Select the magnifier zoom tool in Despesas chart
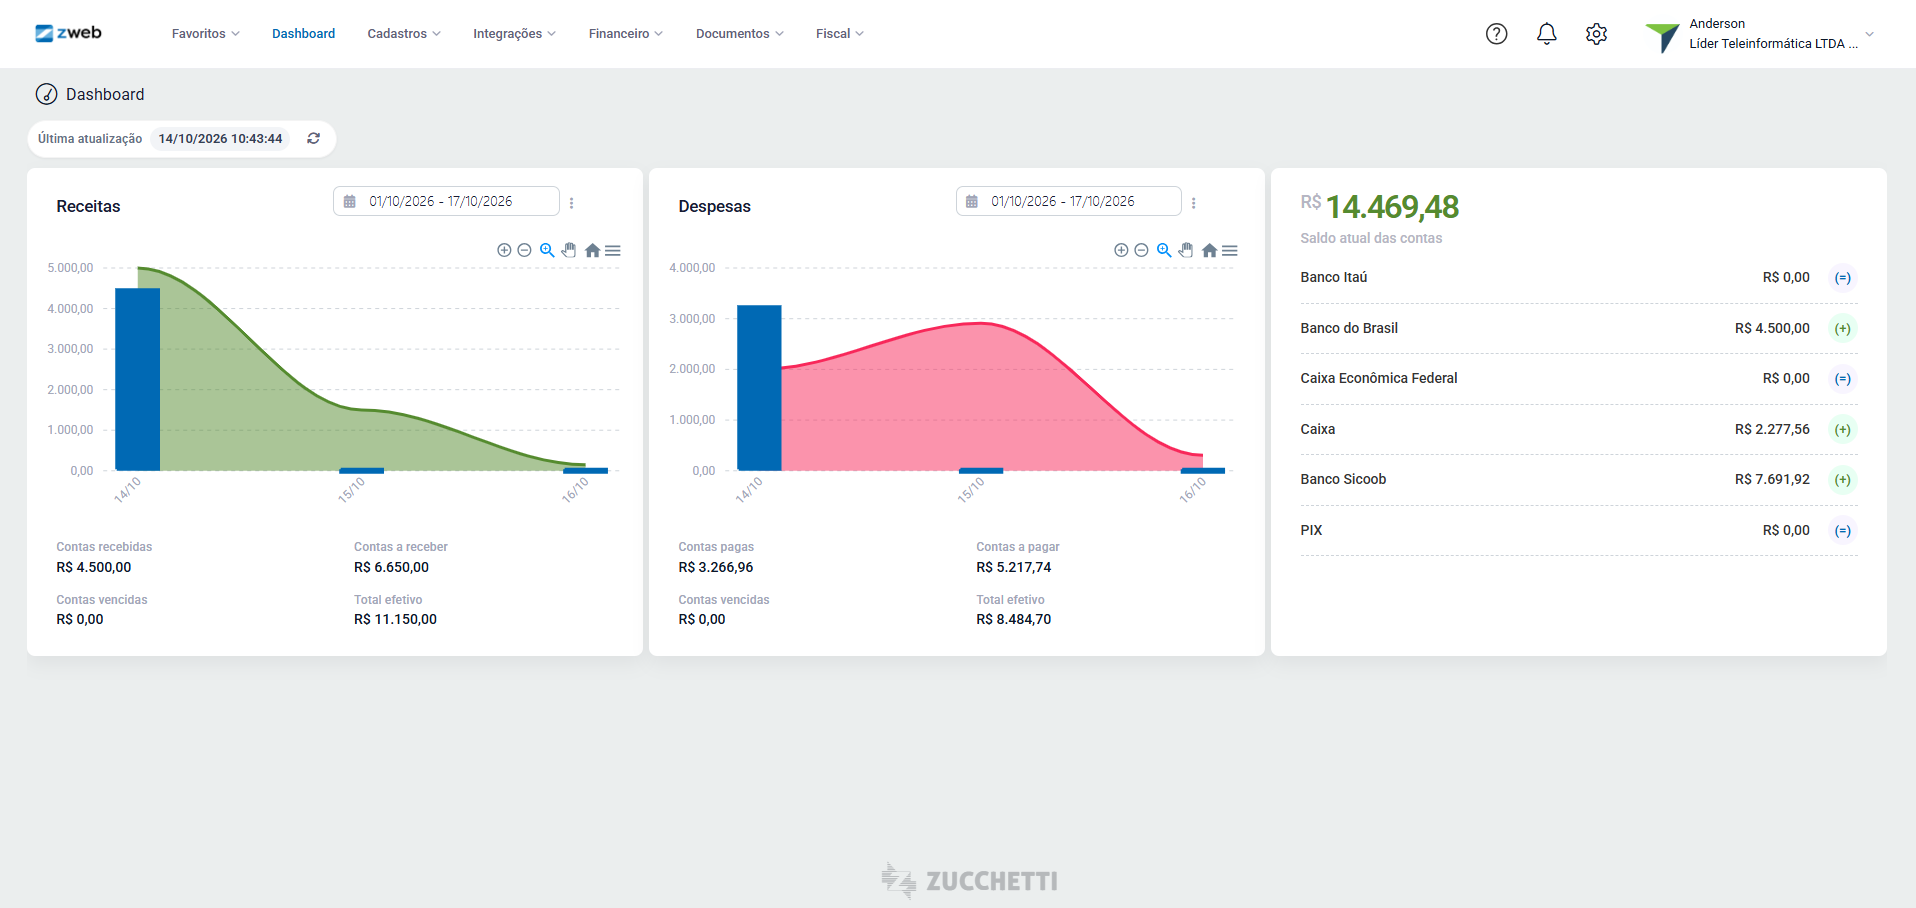The height and width of the screenshot is (908, 1916). point(1164,250)
